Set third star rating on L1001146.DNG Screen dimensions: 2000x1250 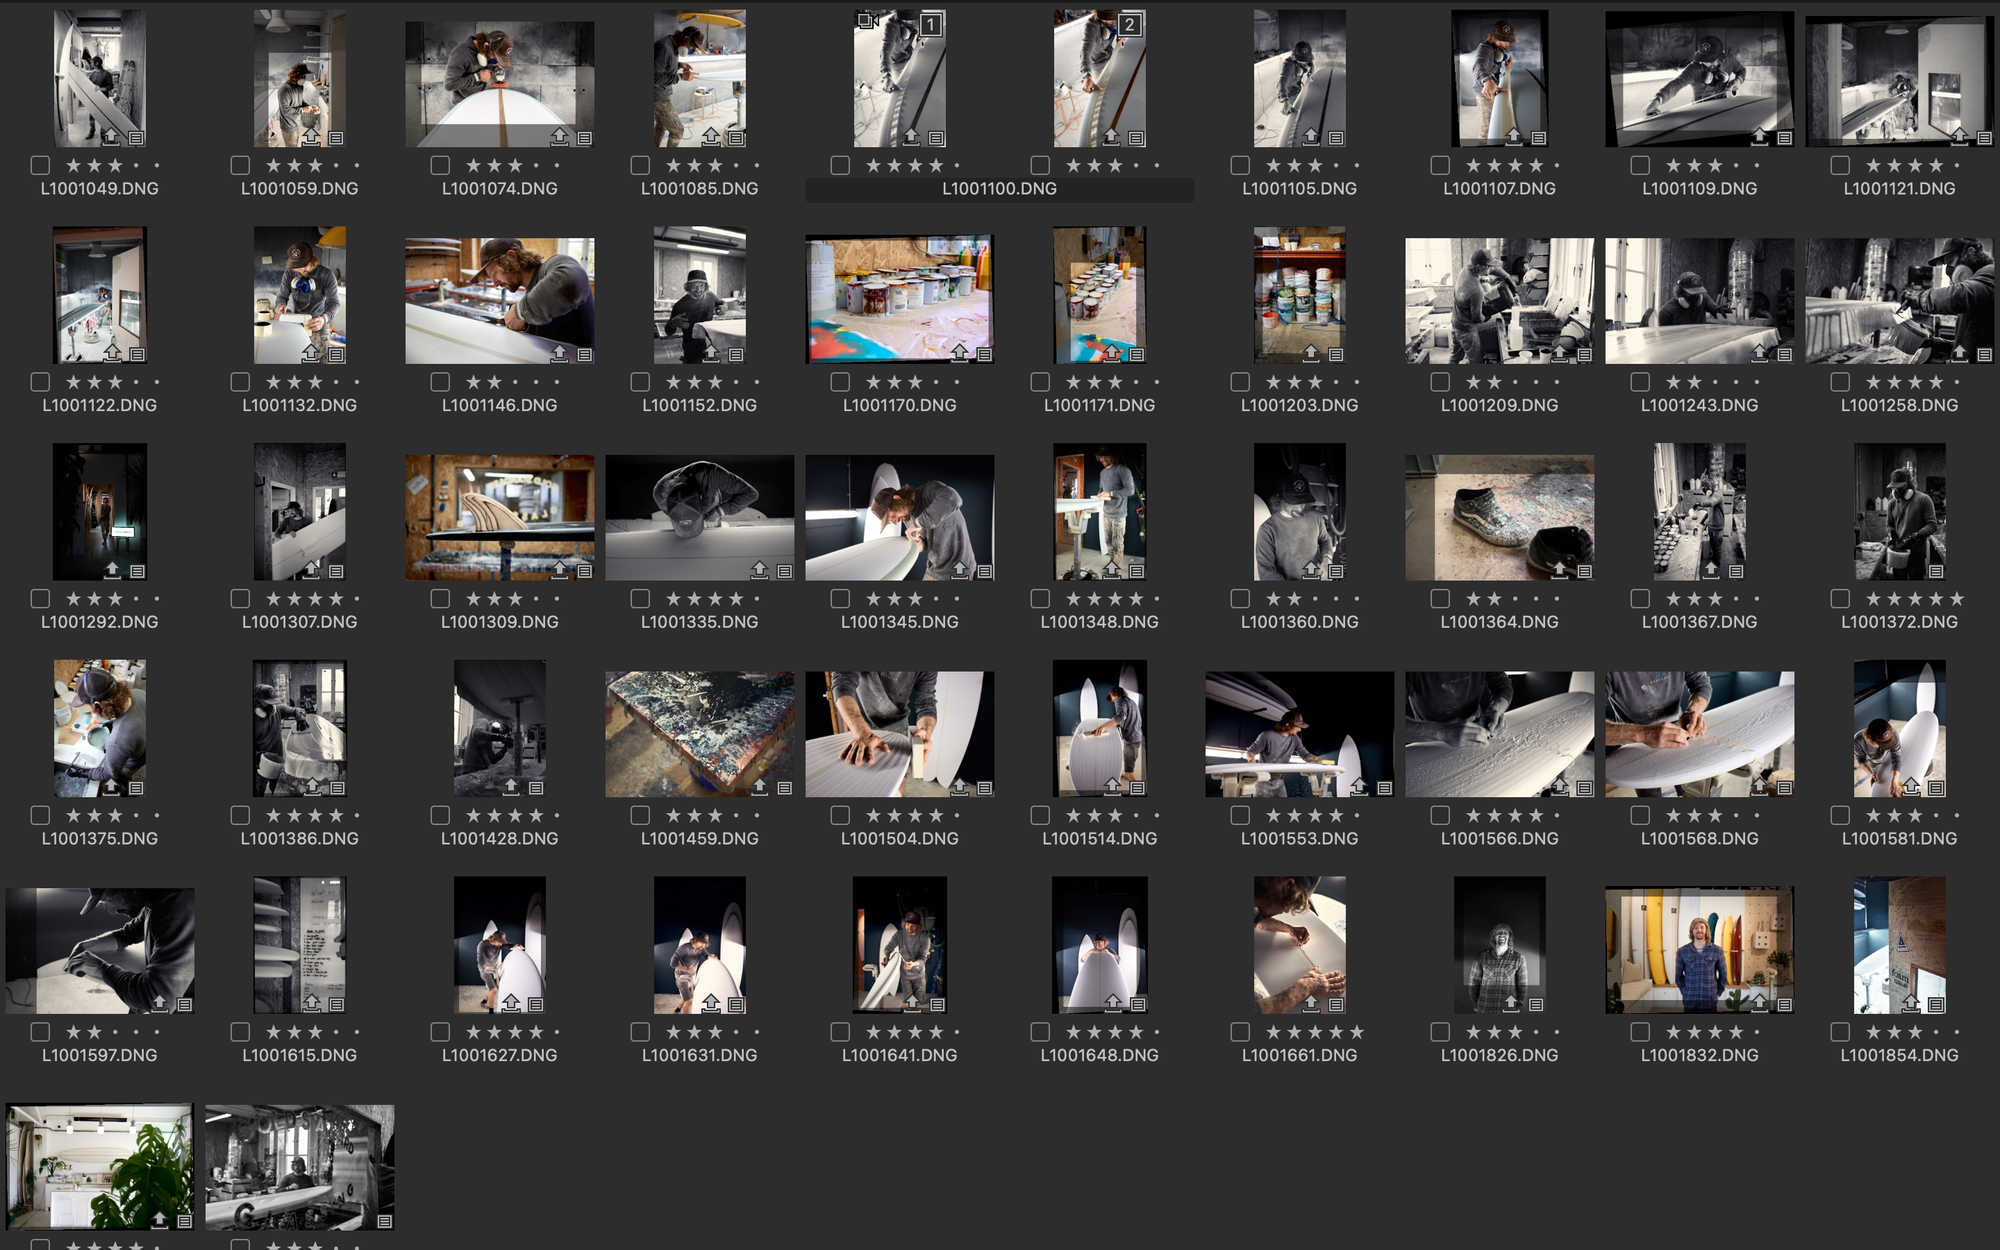[515, 382]
